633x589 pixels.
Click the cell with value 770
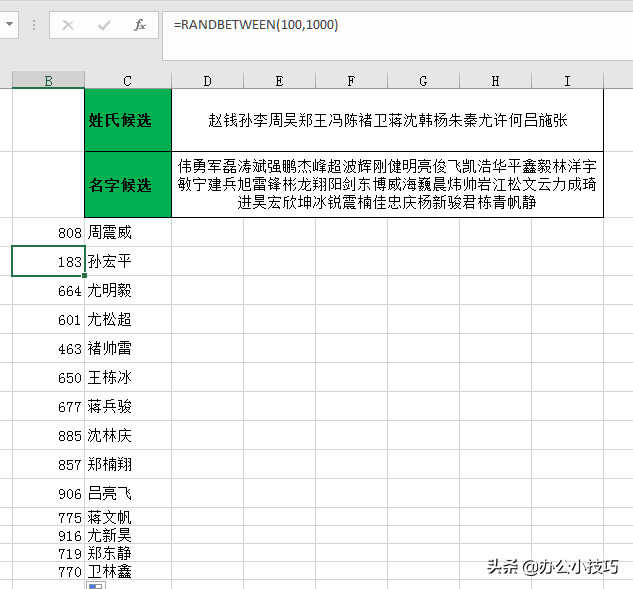point(48,571)
